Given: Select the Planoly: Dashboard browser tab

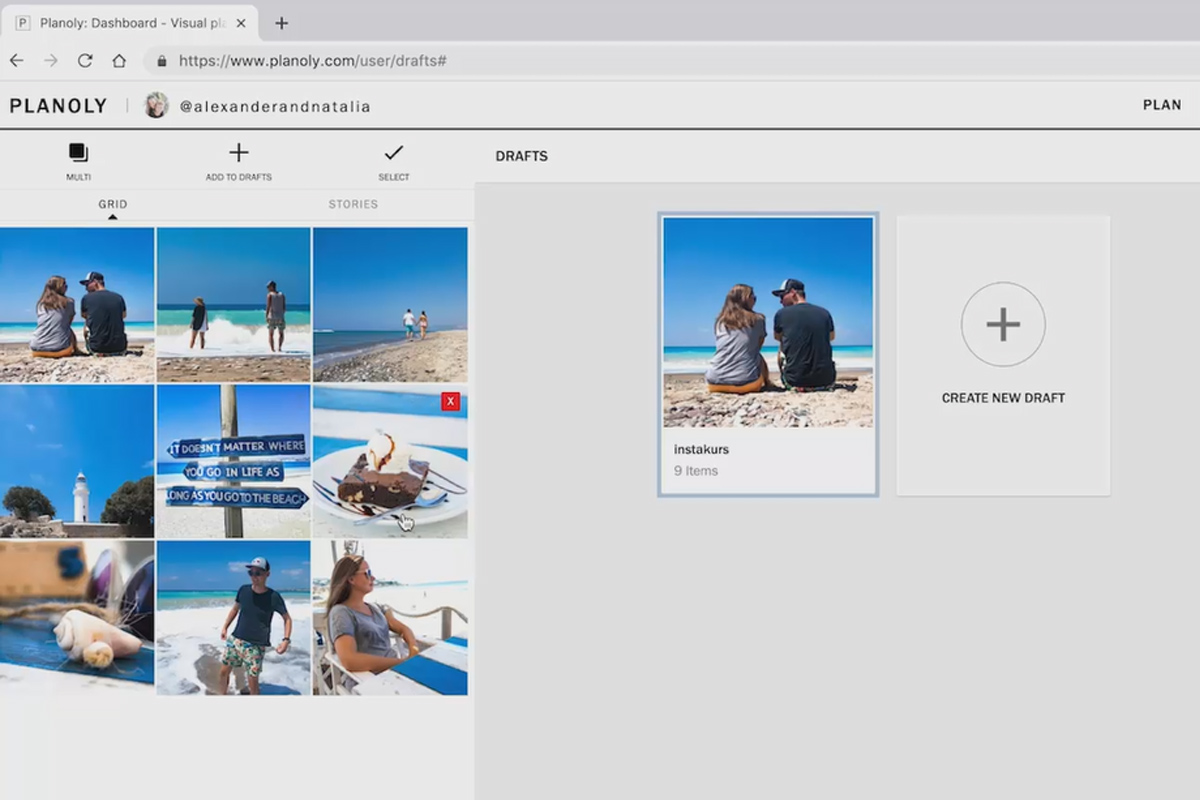Looking at the screenshot, I should tap(130, 23).
